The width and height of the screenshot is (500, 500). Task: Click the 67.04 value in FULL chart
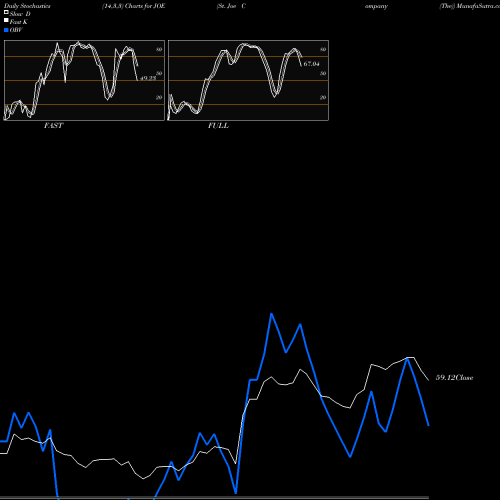312,64
